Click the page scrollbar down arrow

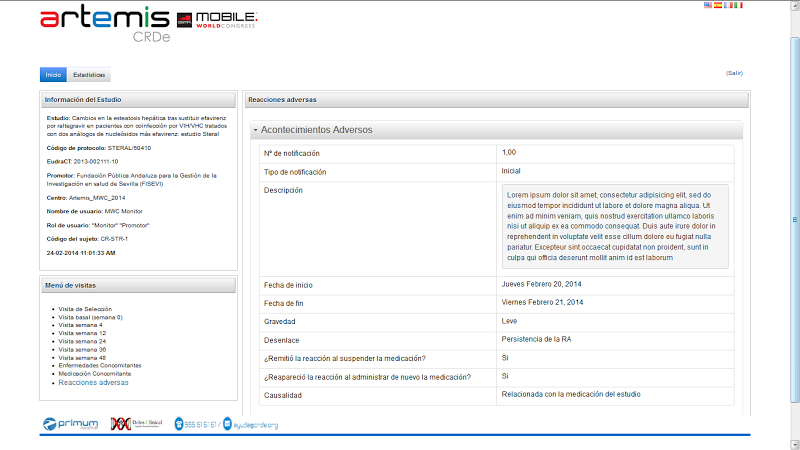(795, 444)
